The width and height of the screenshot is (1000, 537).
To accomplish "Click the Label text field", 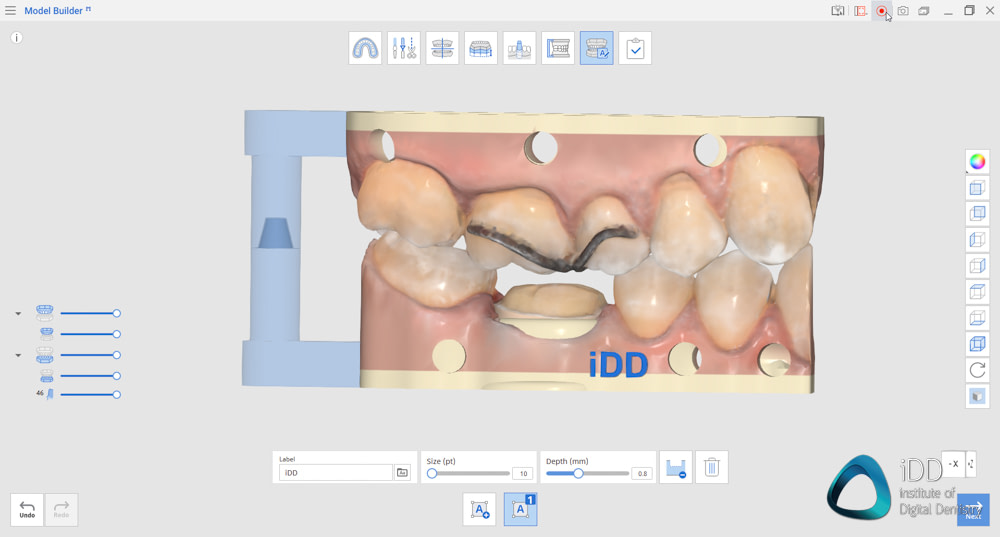I will tap(335, 473).
